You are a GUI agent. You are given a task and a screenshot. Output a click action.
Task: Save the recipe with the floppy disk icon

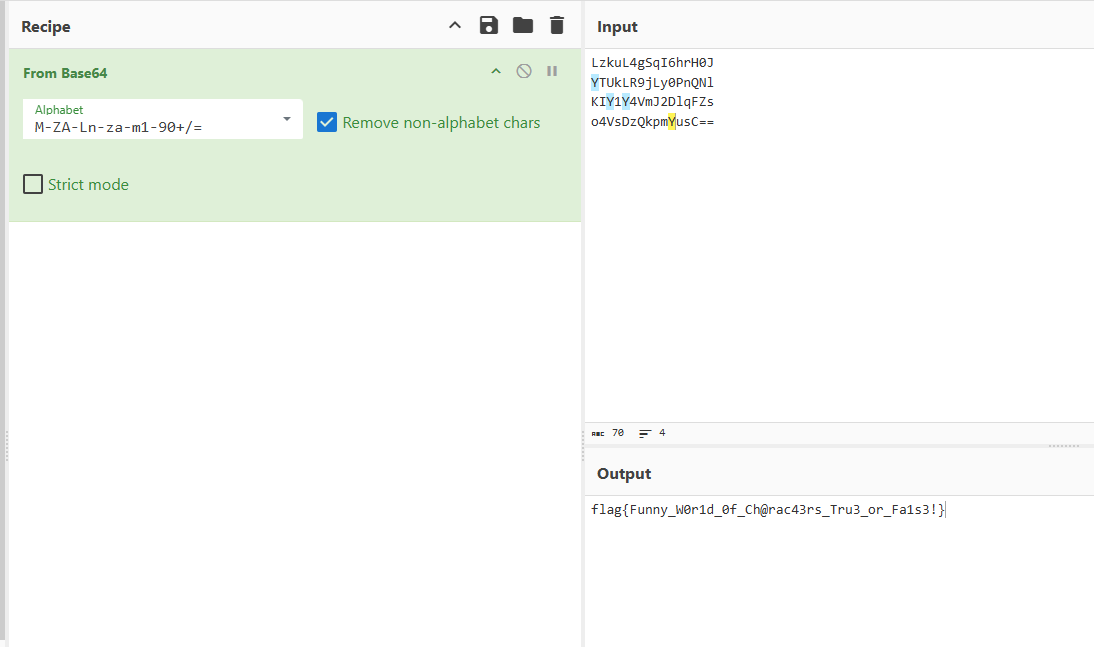point(488,26)
